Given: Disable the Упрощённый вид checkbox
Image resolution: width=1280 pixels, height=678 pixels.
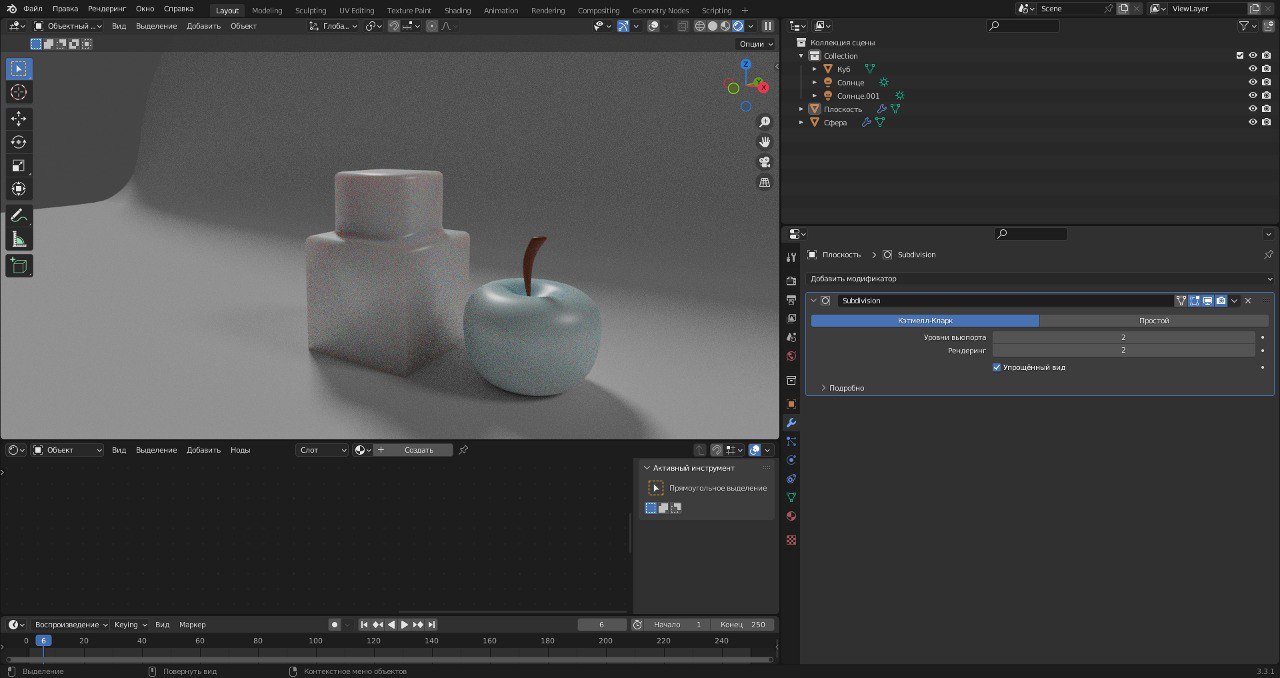Looking at the screenshot, I should click(x=997, y=367).
